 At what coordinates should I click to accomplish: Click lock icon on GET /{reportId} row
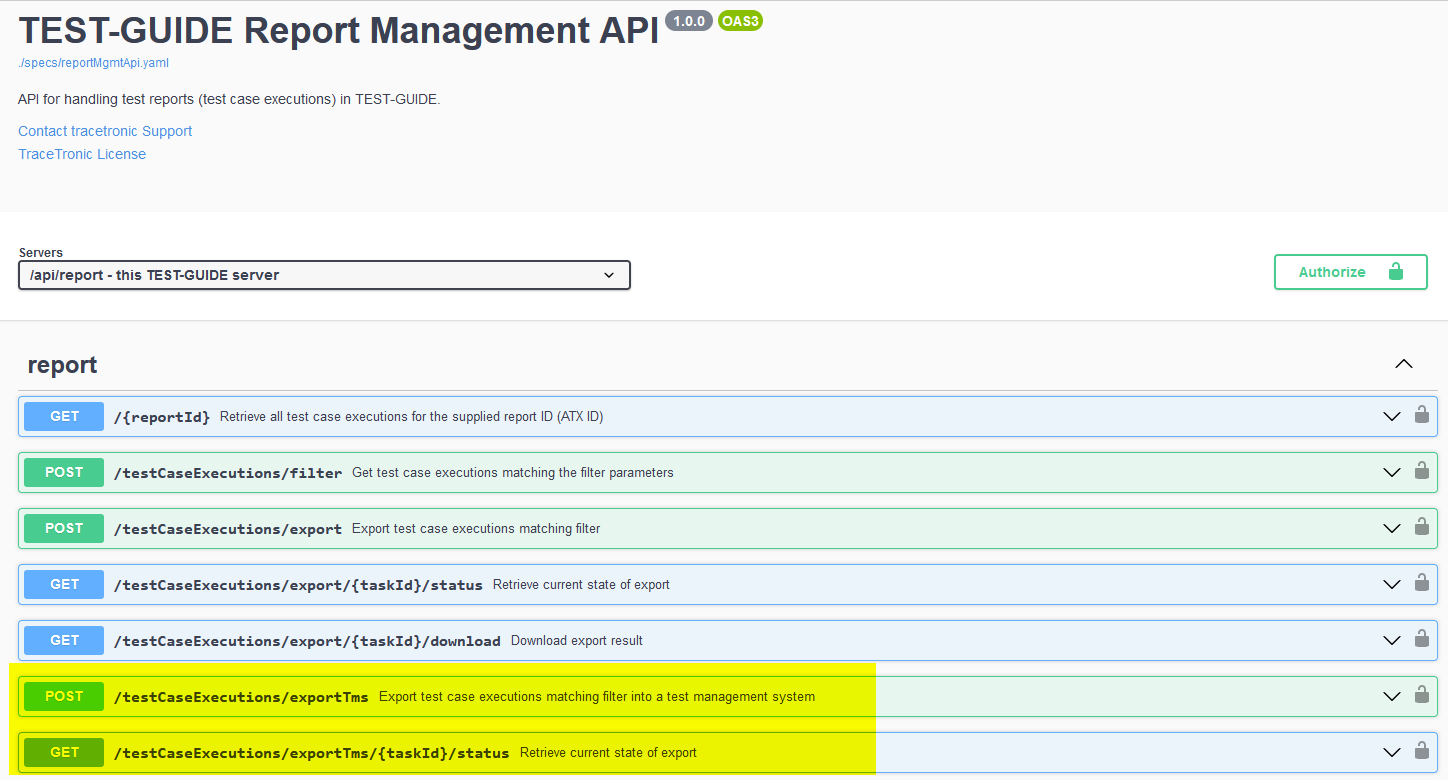(x=1421, y=415)
